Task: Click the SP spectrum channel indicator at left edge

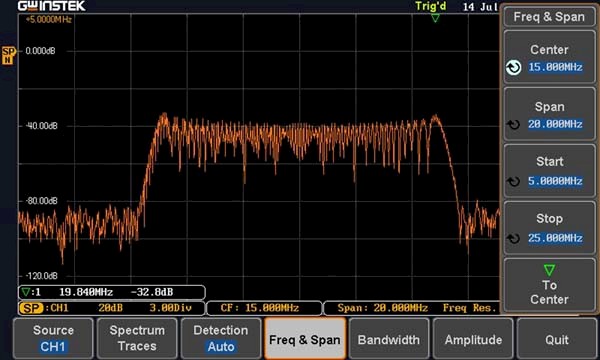Action: coord(8,55)
